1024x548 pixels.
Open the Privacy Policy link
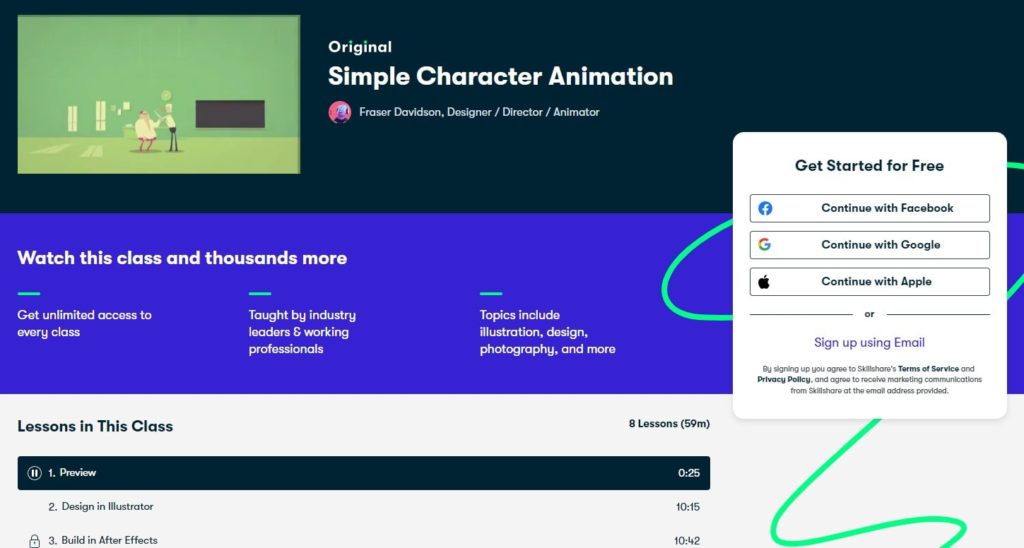coord(785,380)
